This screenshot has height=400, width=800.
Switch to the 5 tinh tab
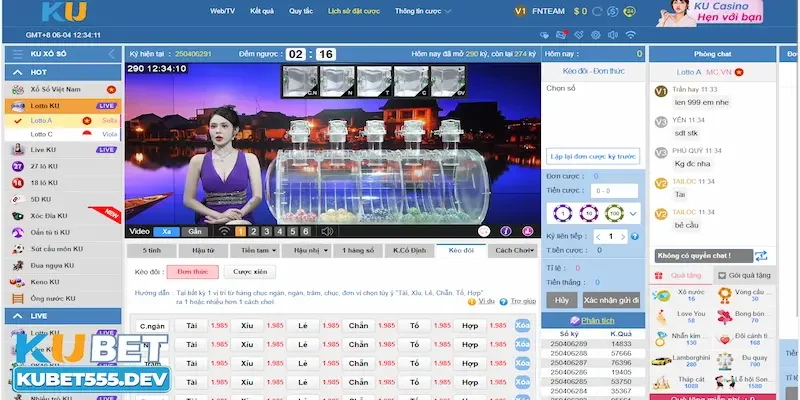pos(152,251)
